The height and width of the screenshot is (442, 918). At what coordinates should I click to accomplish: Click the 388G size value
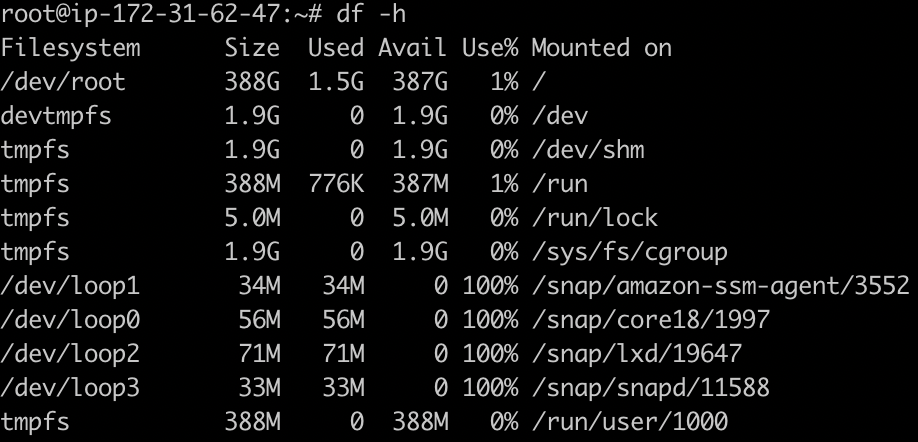pos(252,82)
